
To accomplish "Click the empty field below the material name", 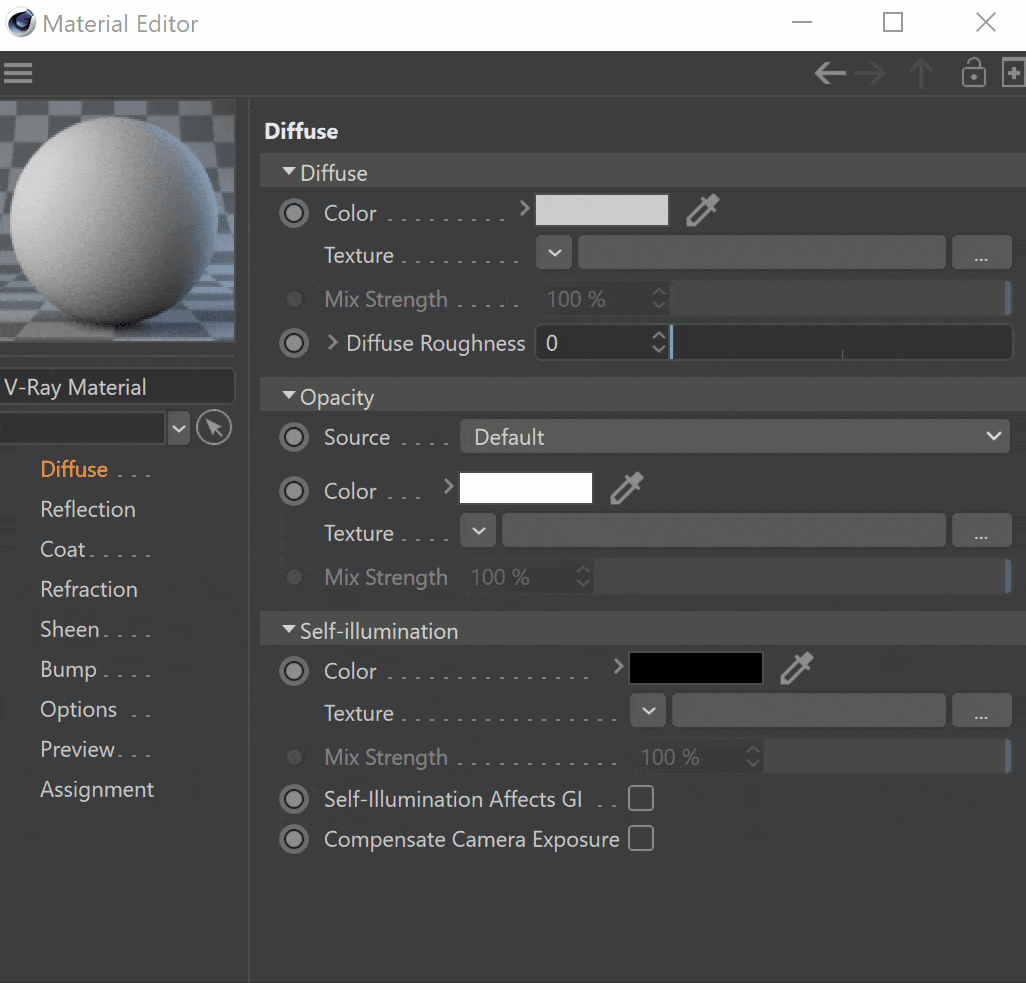I will pyautogui.click(x=82, y=429).
